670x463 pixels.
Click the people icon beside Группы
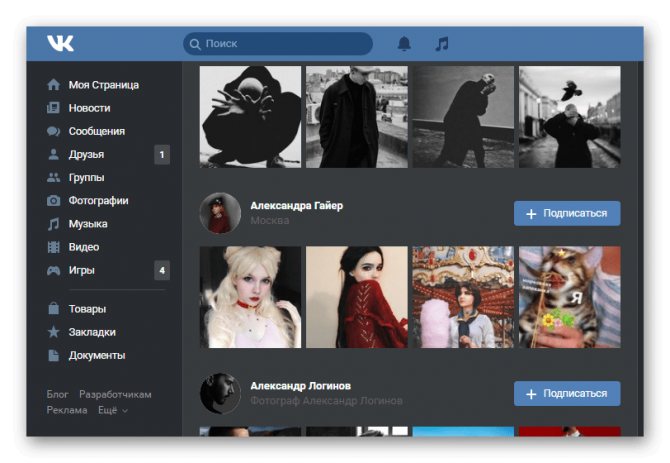(x=53, y=177)
